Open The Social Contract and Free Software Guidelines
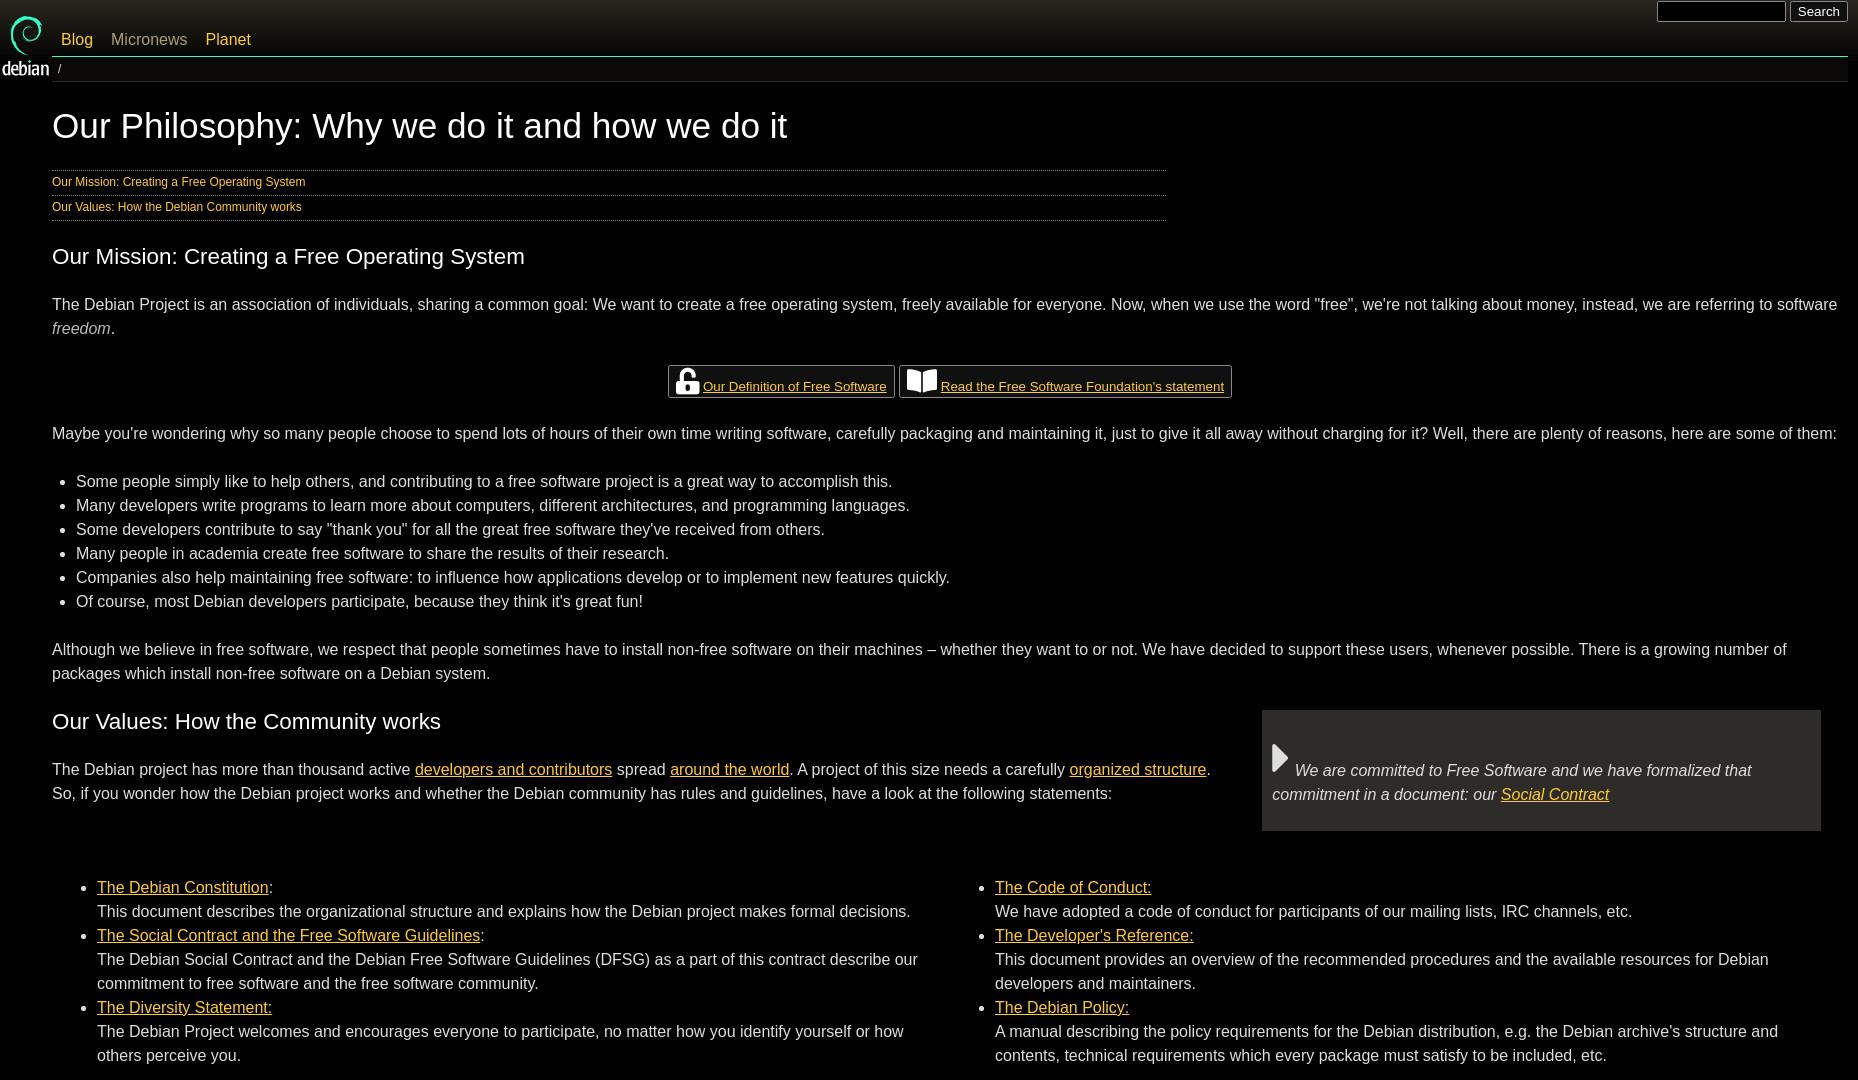Screen dimensions: 1858x1080 point(288,935)
